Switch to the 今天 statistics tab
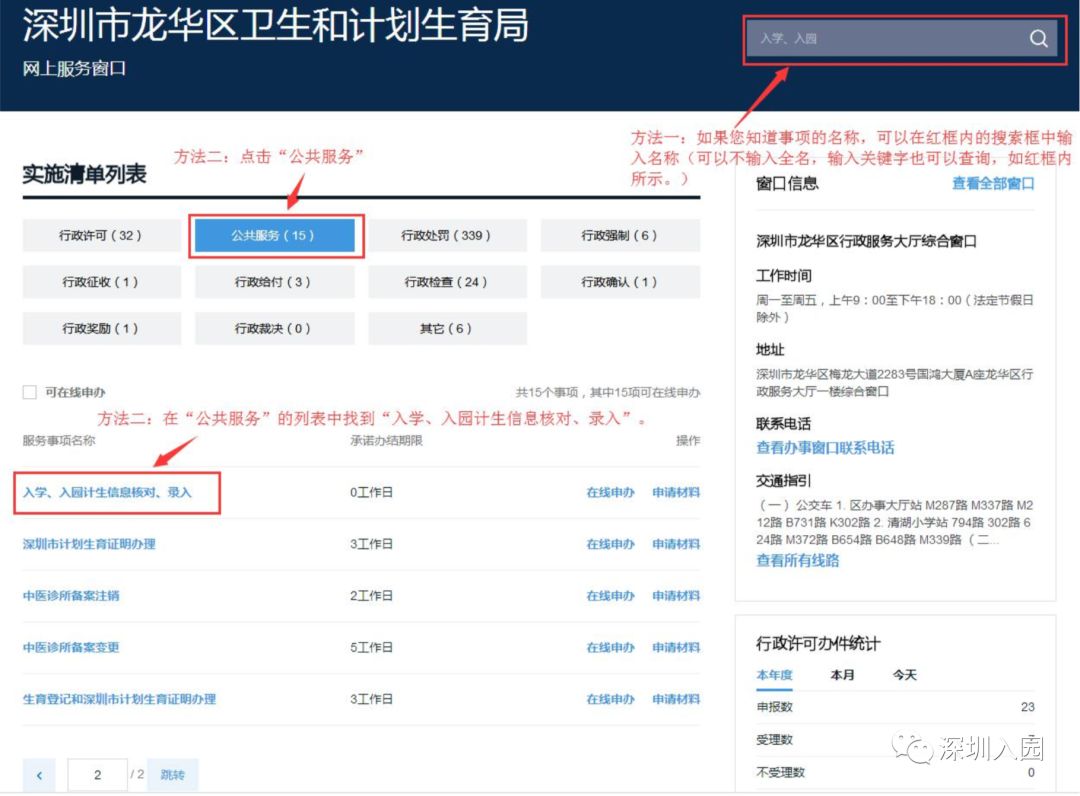The height and width of the screenshot is (796, 1080). [x=904, y=675]
